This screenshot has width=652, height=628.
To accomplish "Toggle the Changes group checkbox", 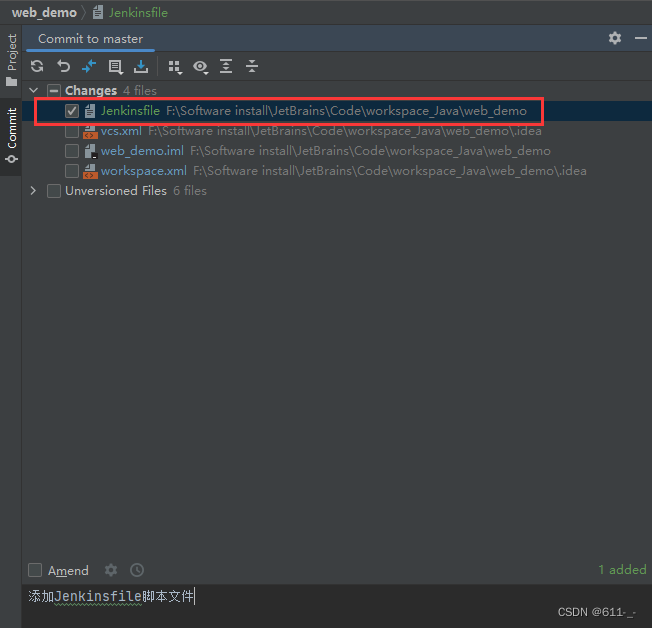I will point(54,91).
